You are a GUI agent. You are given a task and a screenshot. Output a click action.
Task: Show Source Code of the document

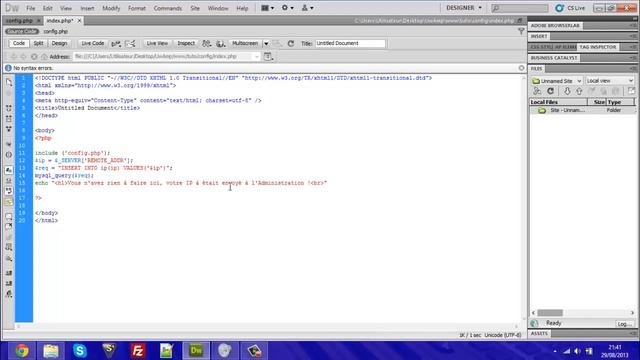22,31
